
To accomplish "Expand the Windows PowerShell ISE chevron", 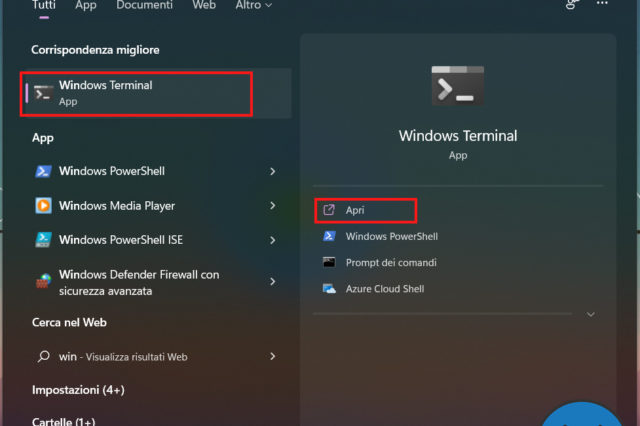I will coord(273,240).
